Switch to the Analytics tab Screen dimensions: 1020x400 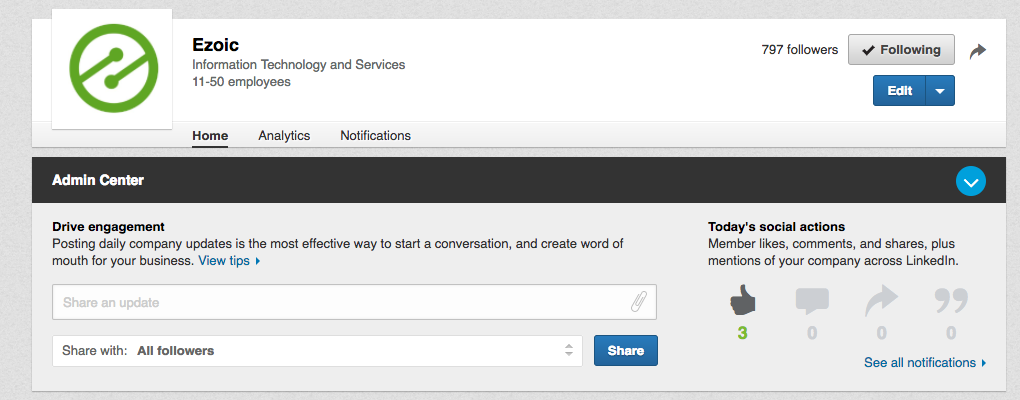(284, 136)
